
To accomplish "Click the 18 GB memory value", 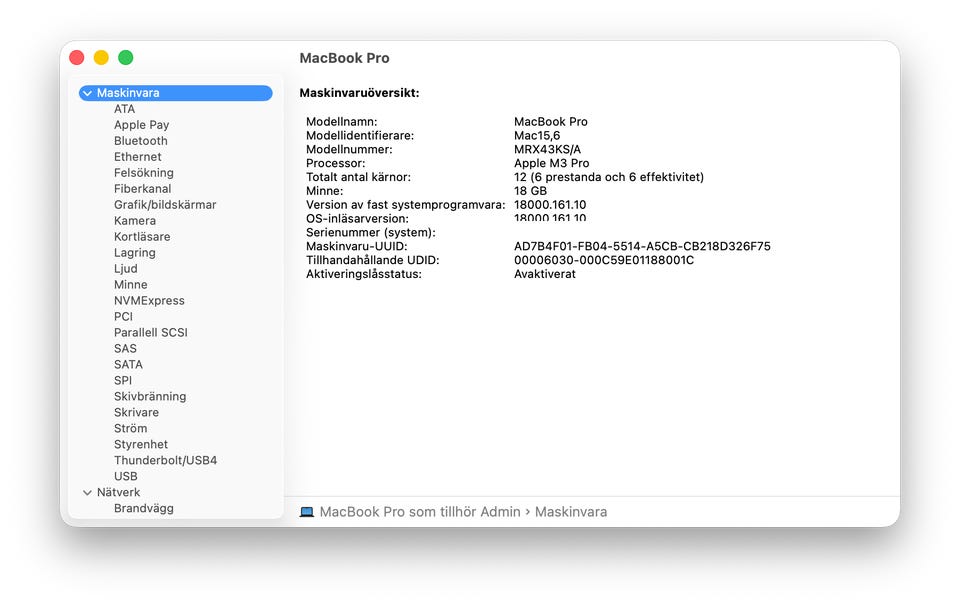I will tap(530, 191).
